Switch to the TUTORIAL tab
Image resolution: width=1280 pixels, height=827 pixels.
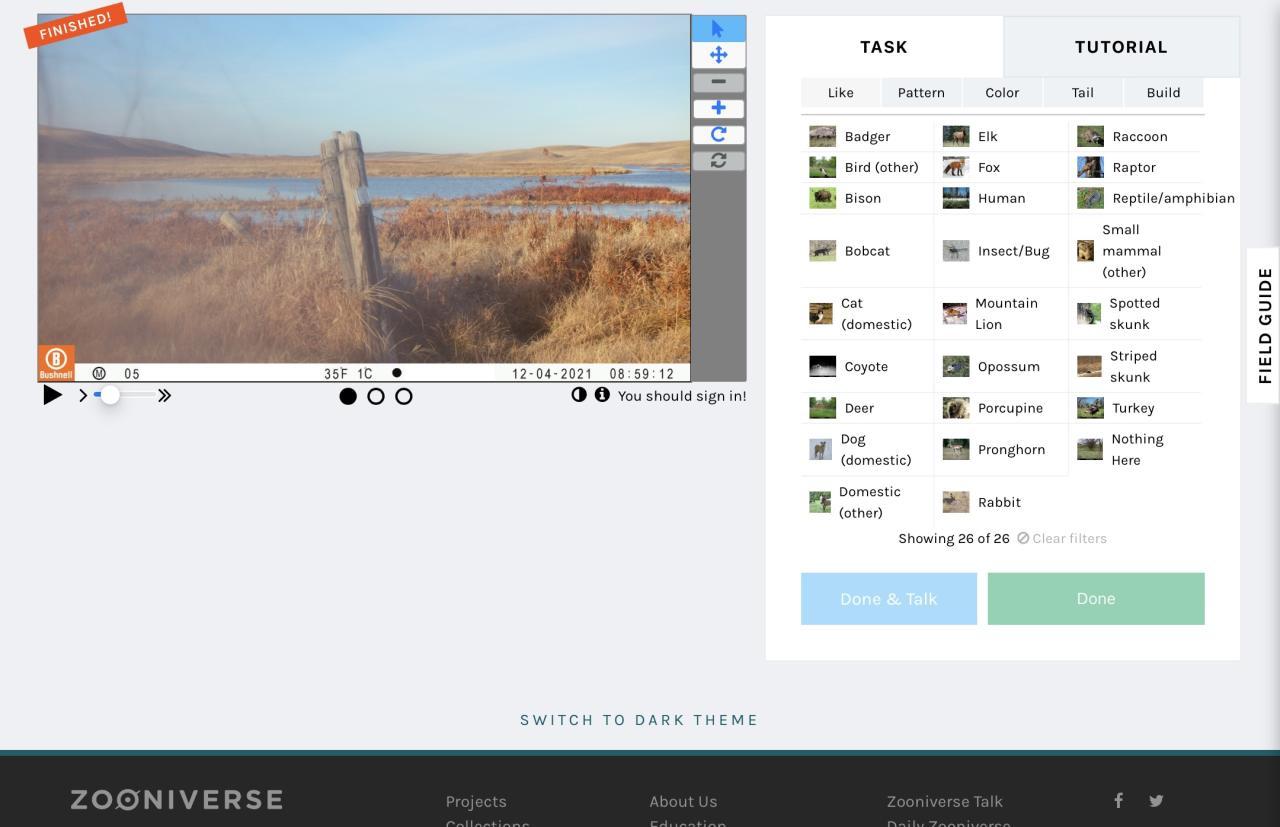[1121, 47]
